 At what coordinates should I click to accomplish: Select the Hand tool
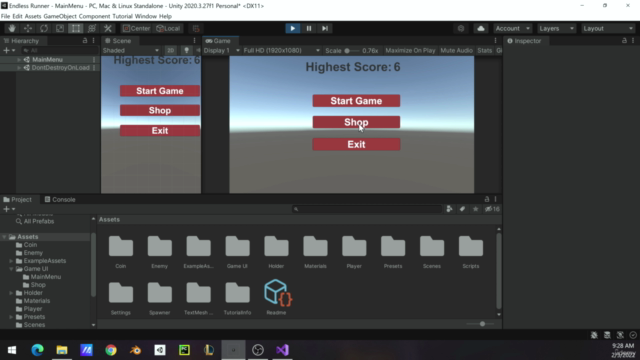(x=12, y=28)
